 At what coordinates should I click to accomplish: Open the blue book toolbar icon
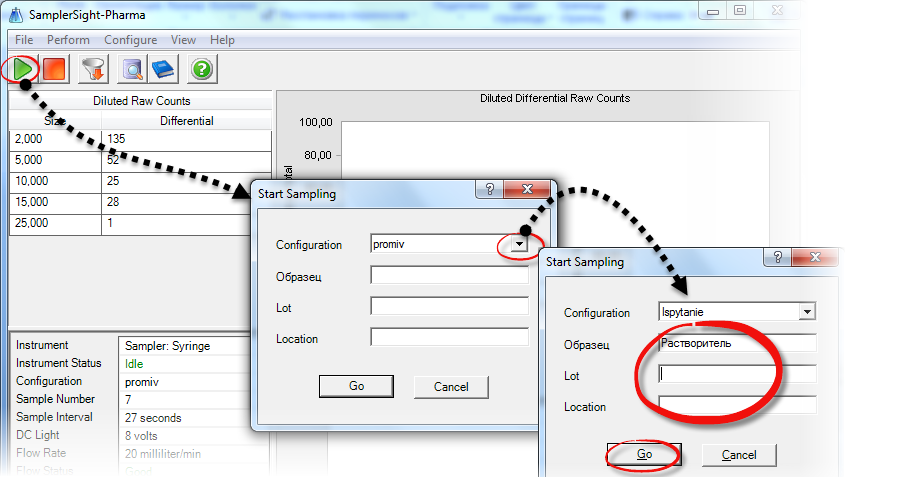(163, 69)
